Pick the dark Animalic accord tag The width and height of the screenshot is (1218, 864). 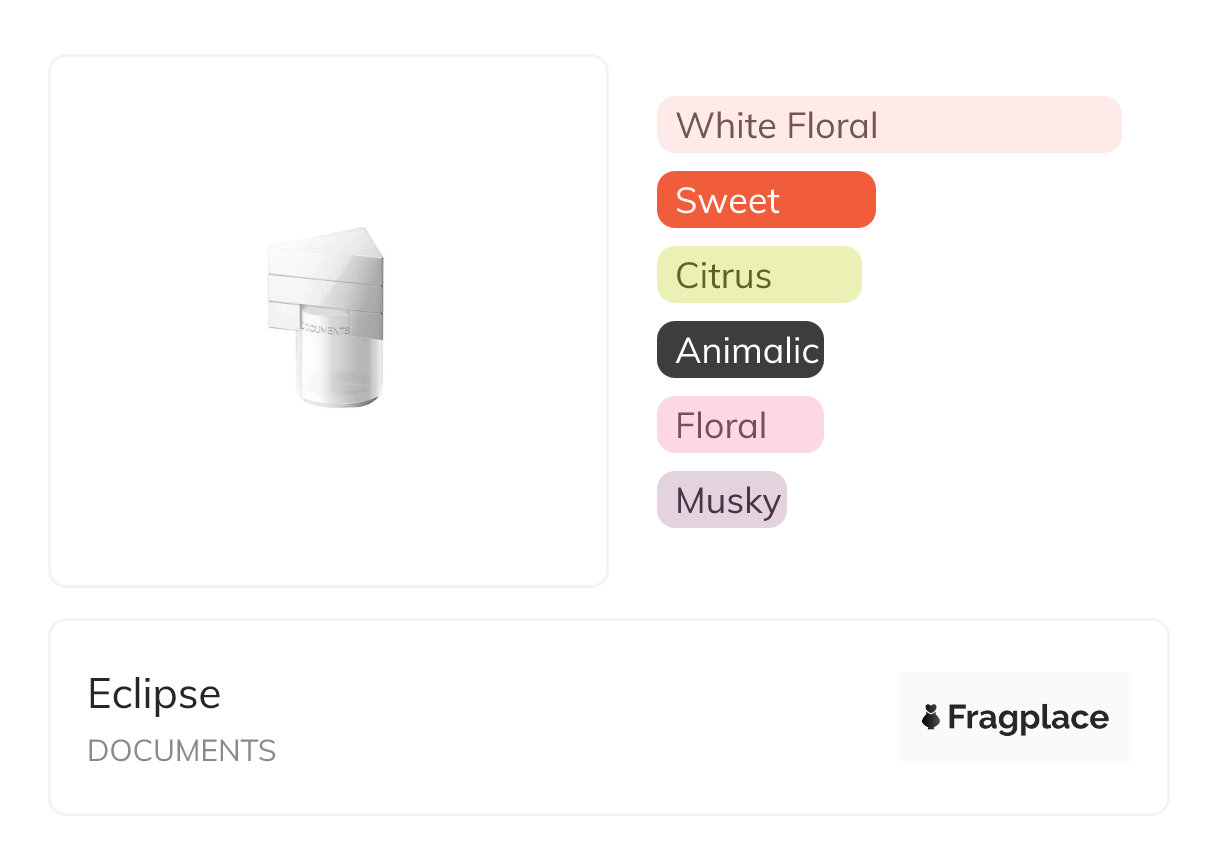click(x=740, y=350)
